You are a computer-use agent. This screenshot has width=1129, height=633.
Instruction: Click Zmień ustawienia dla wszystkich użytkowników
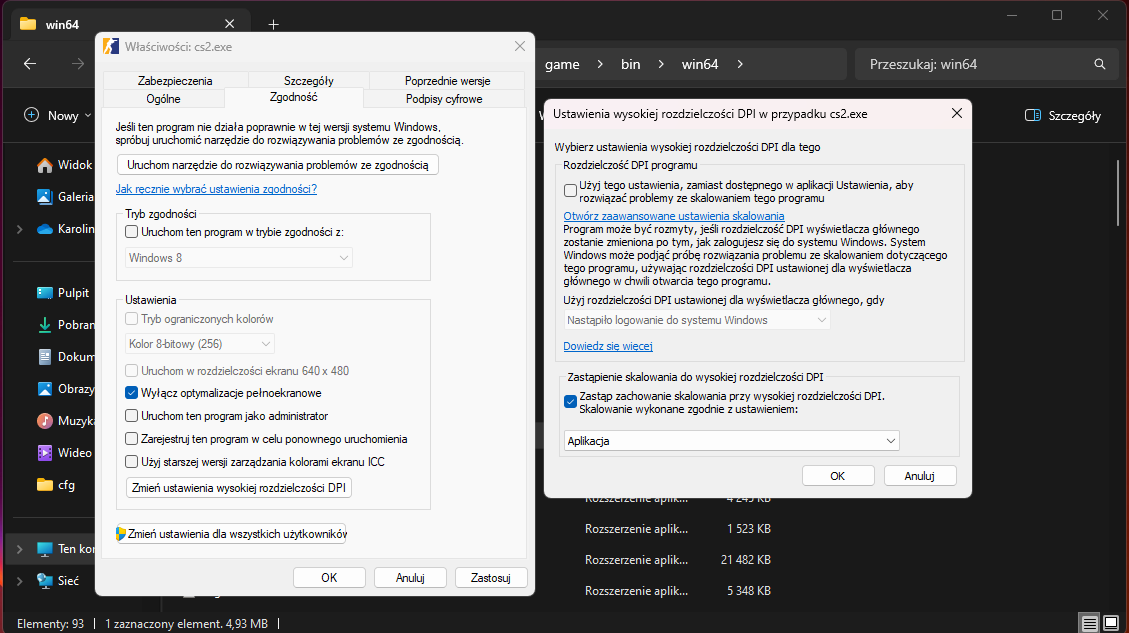click(231, 534)
